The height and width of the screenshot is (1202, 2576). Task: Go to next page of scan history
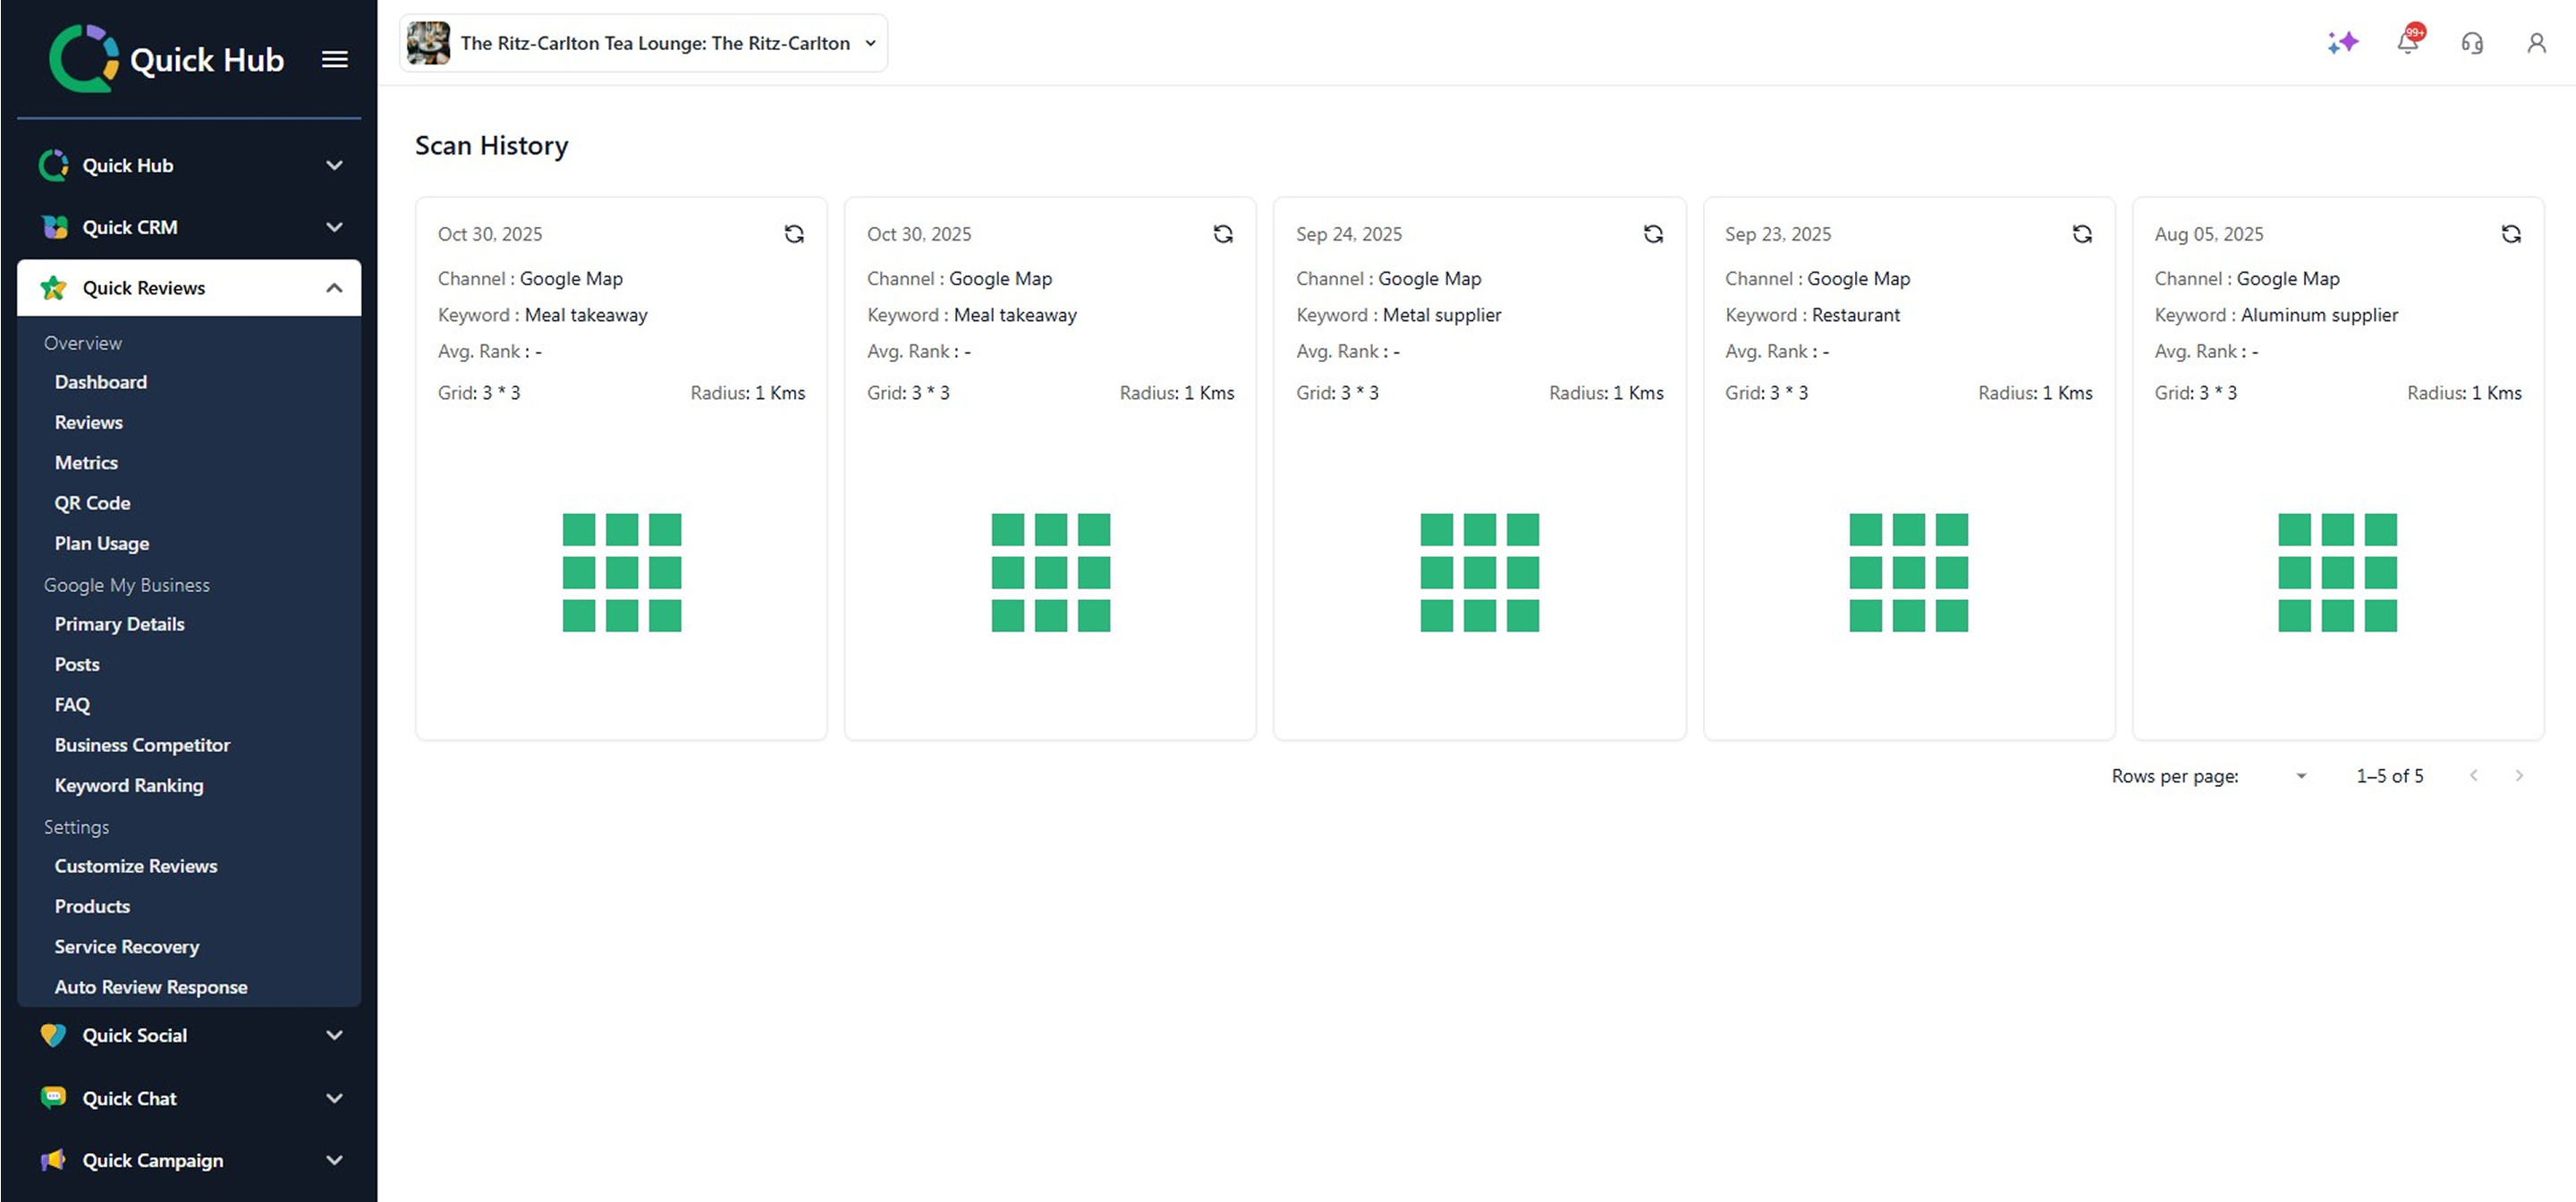coord(2519,776)
